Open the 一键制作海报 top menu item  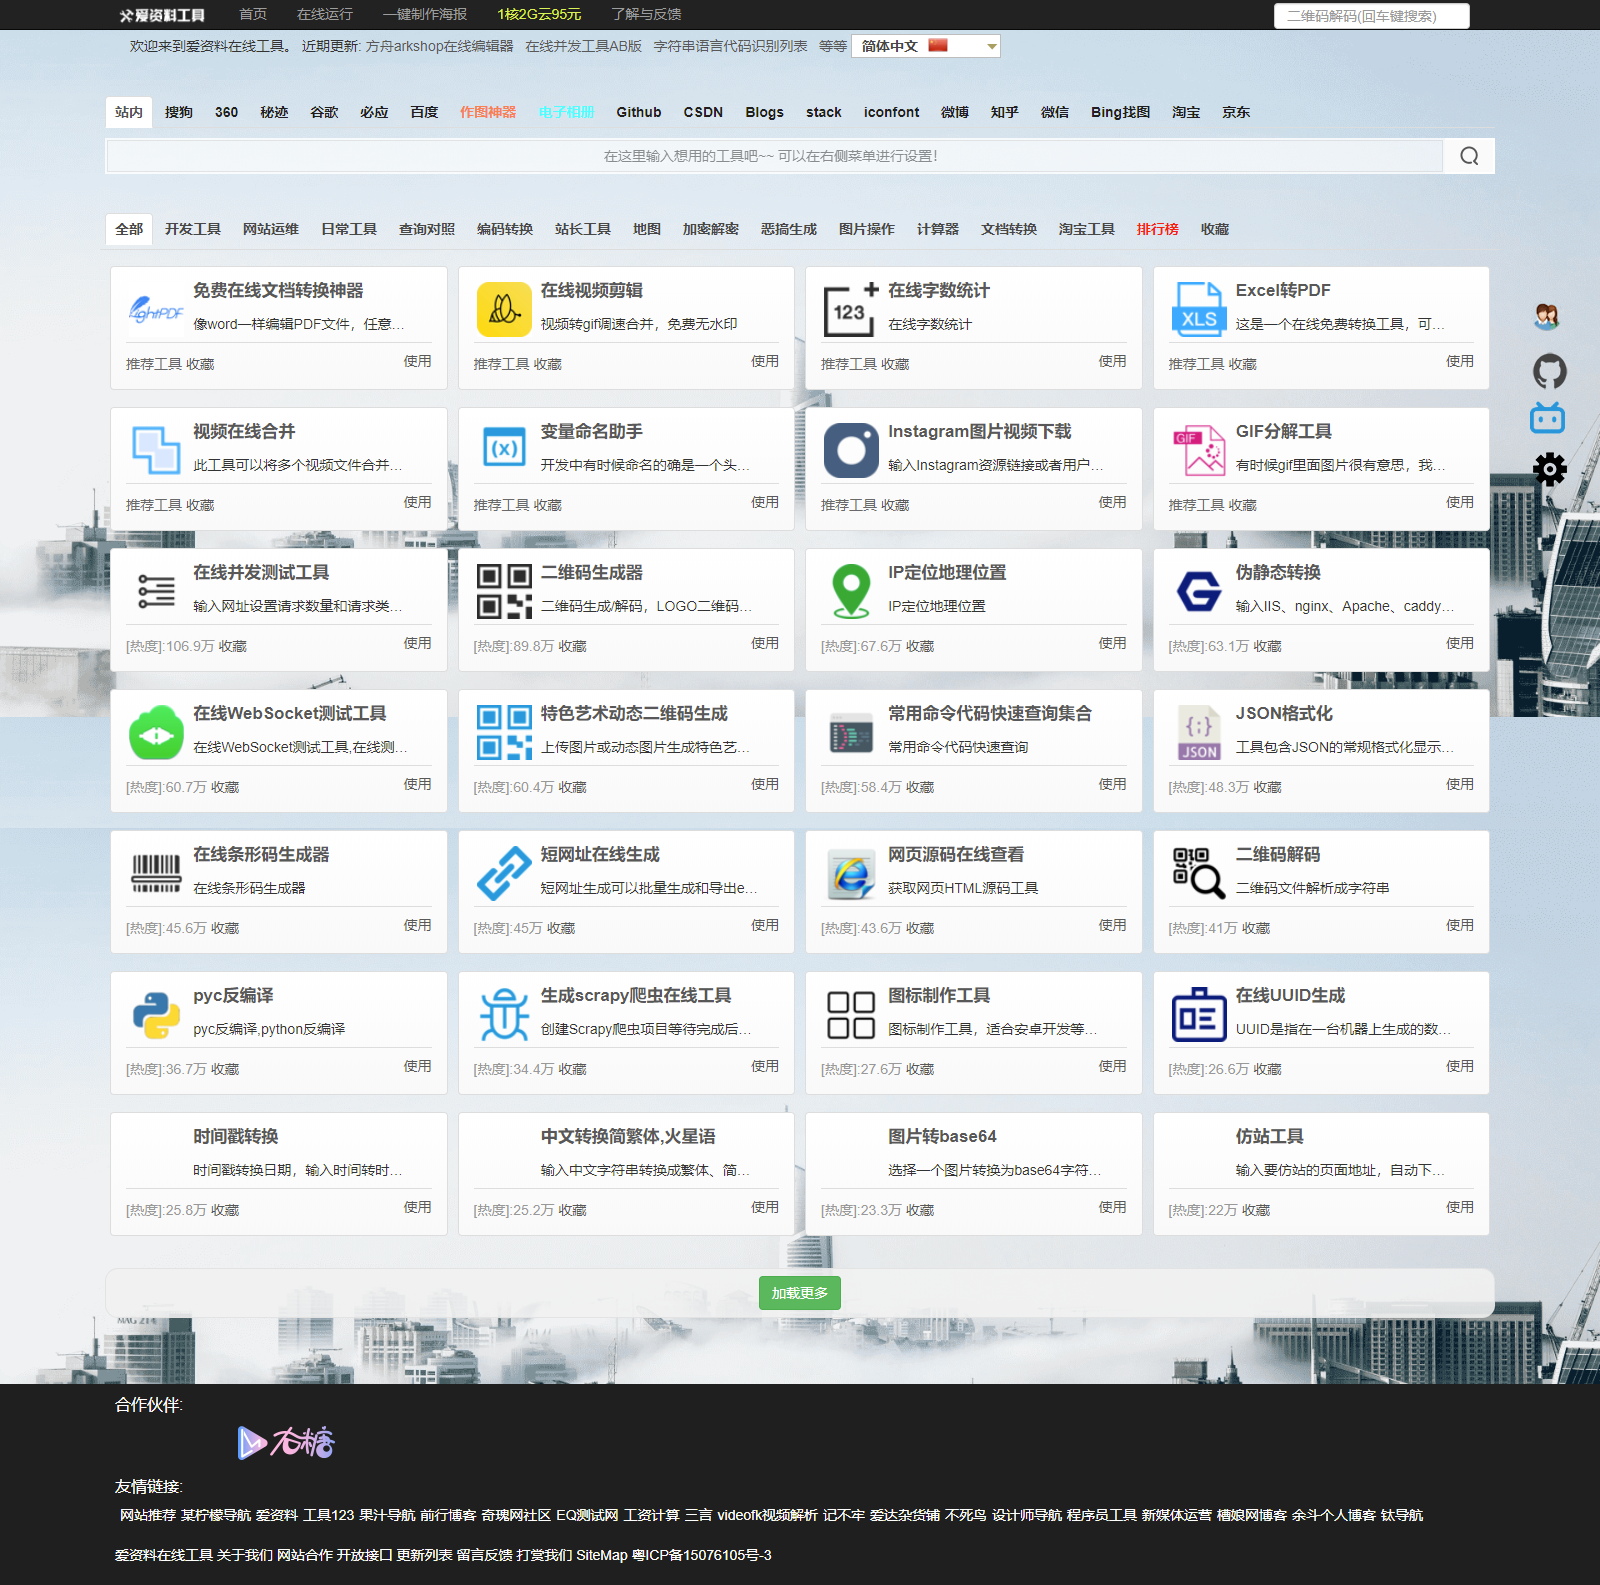[425, 14]
